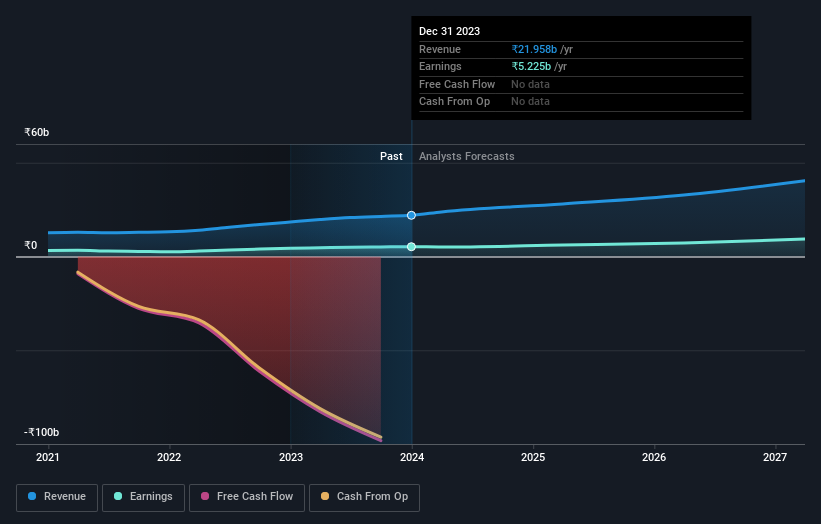821x524 pixels.
Task: Click the teal Earnings legend dot
Action: pyautogui.click(x=118, y=496)
